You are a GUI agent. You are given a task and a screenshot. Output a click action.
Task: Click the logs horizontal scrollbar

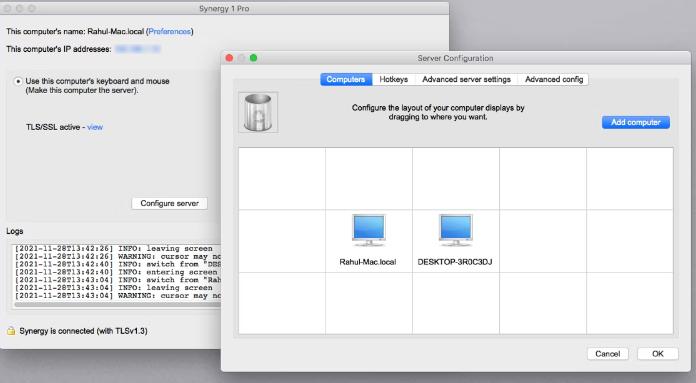(x=118, y=304)
